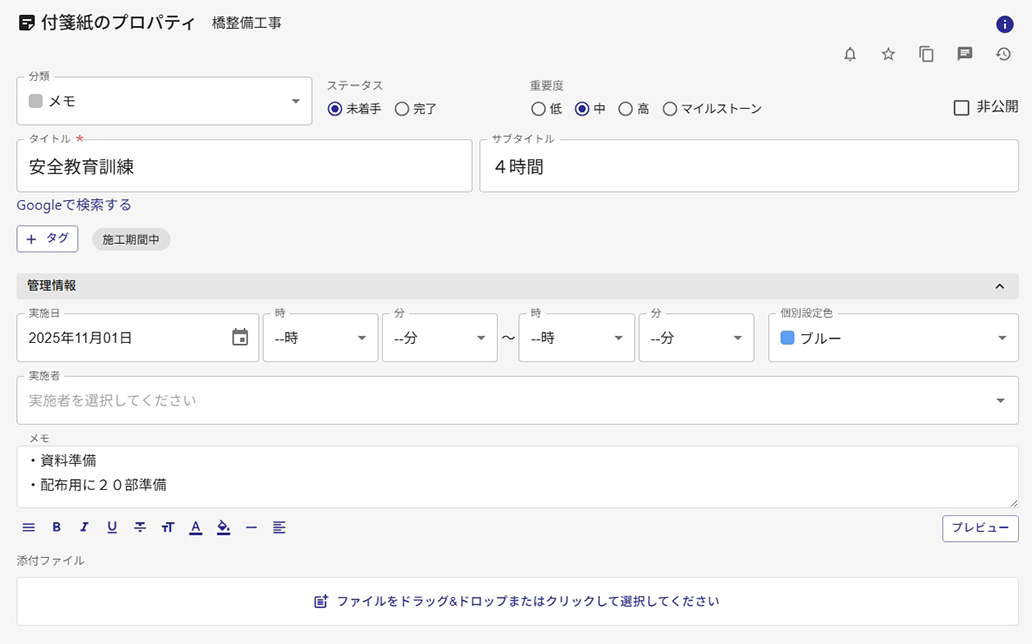Click the プレビュー button

[x=980, y=528]
